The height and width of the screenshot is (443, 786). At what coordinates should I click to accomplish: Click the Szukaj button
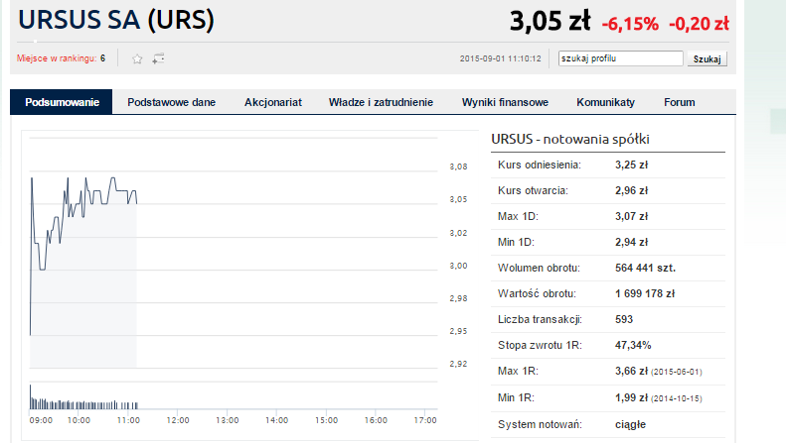tap(707, 59)
